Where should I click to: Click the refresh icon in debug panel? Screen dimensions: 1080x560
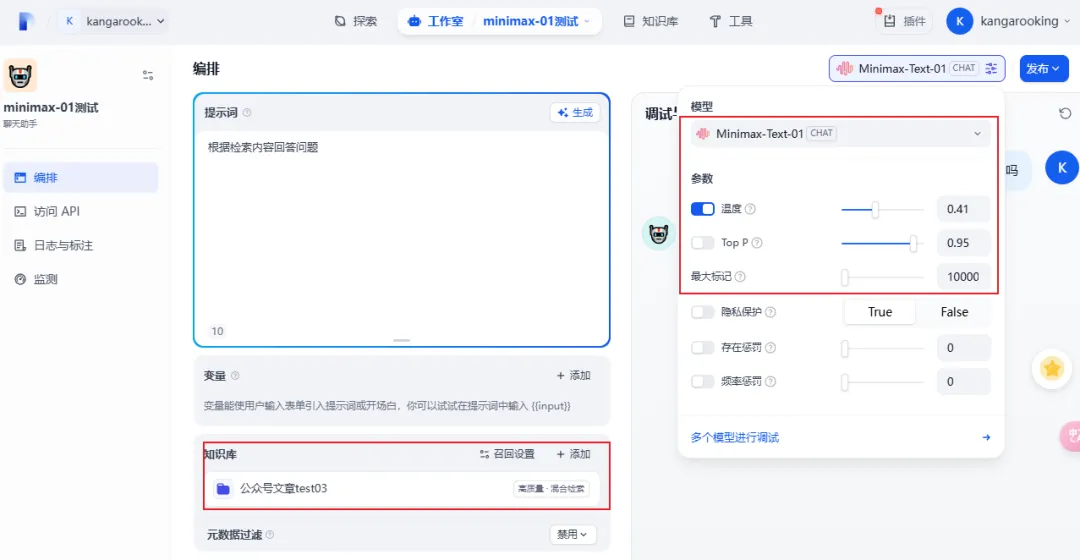pos(1065,113)
